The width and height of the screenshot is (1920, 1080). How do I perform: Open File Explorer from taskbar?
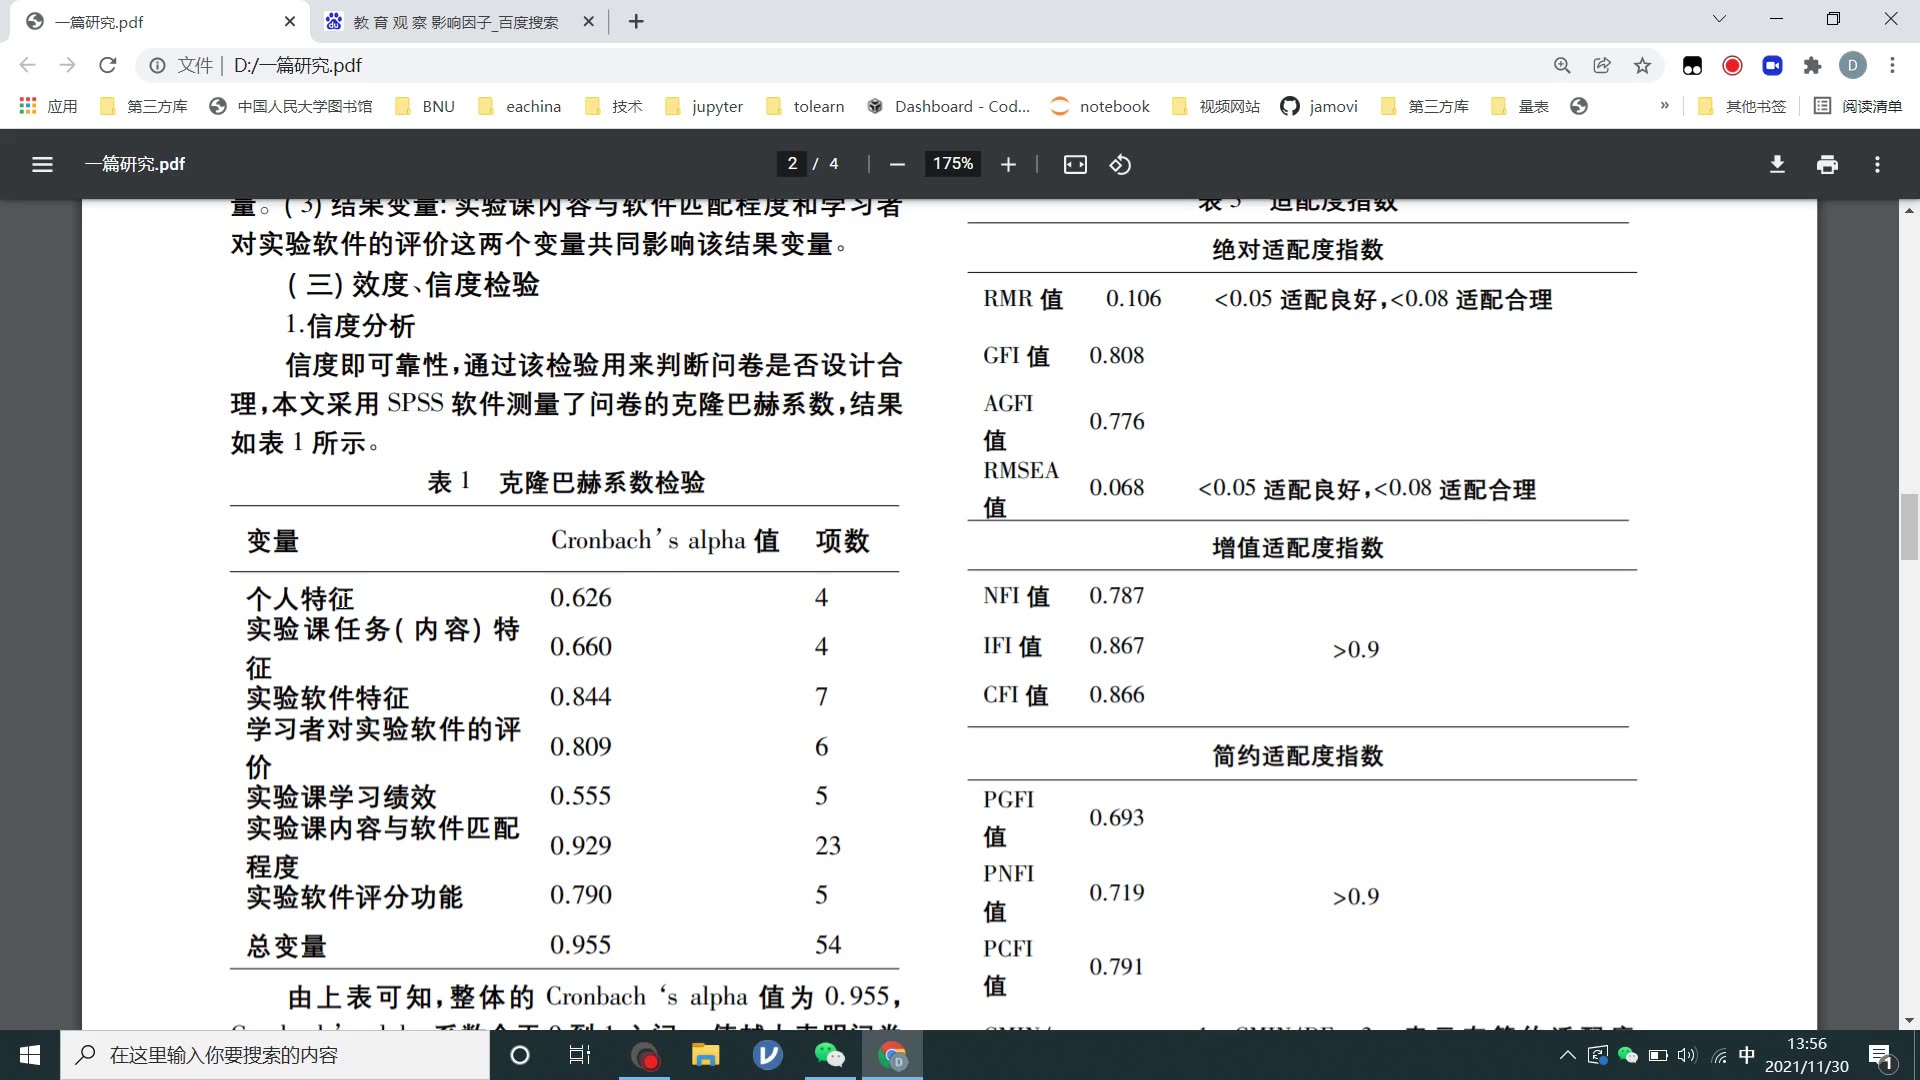(x=706, y=1055)
